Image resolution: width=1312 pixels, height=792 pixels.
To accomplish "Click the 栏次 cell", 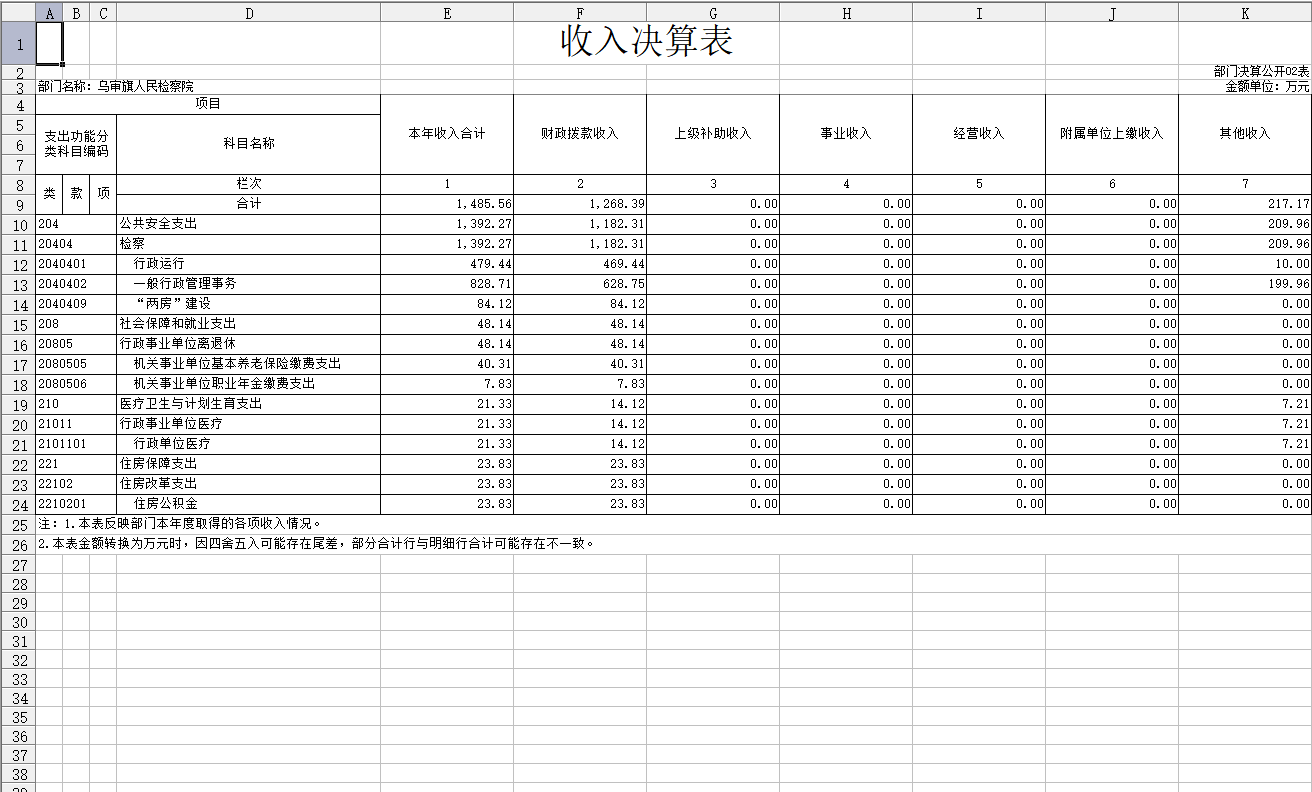I will tap(249, 184).
